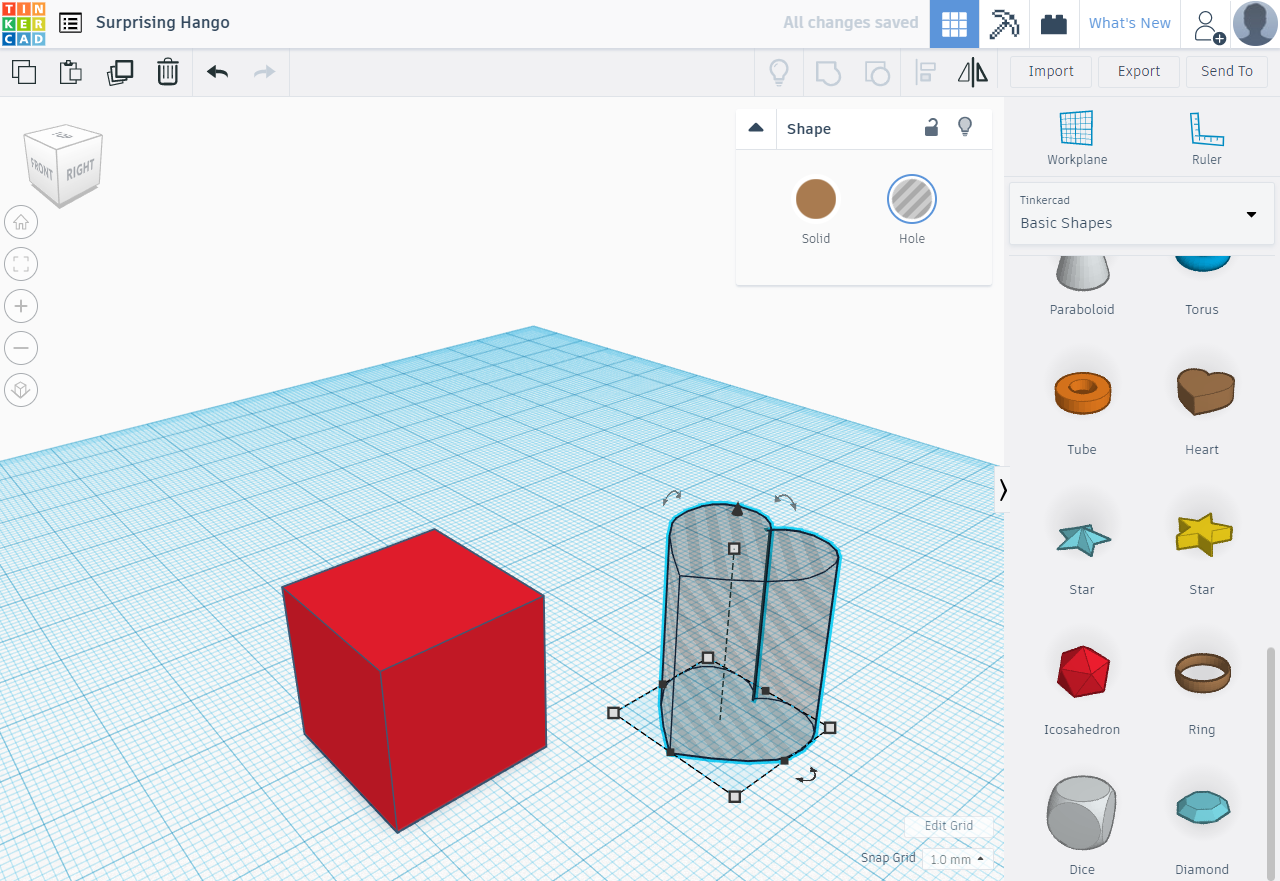Viewport: 1280px width, 881px height.
Task: Rename the design title Surprising Hango
Action: [163, 23]
